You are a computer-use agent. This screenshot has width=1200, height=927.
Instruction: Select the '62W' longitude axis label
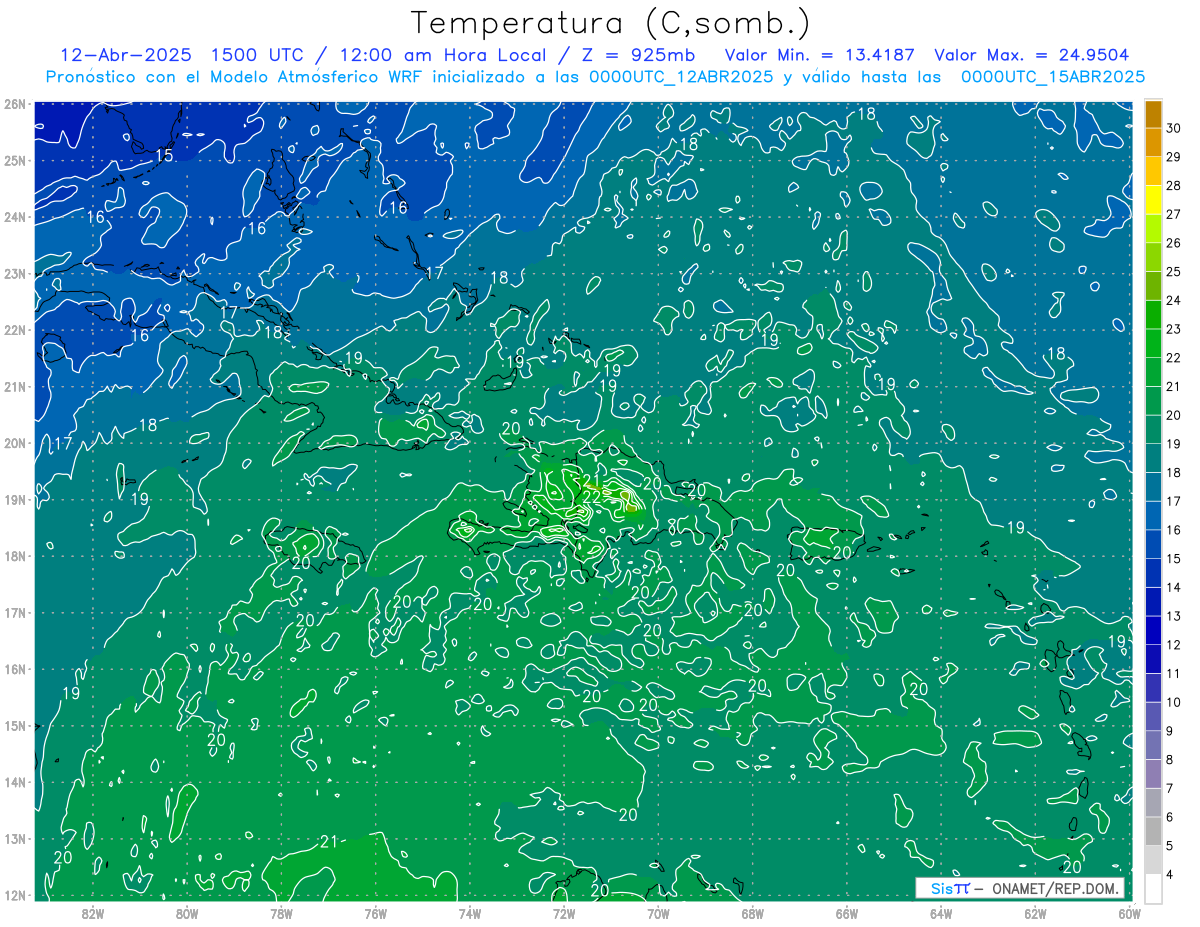point(1034,912)
